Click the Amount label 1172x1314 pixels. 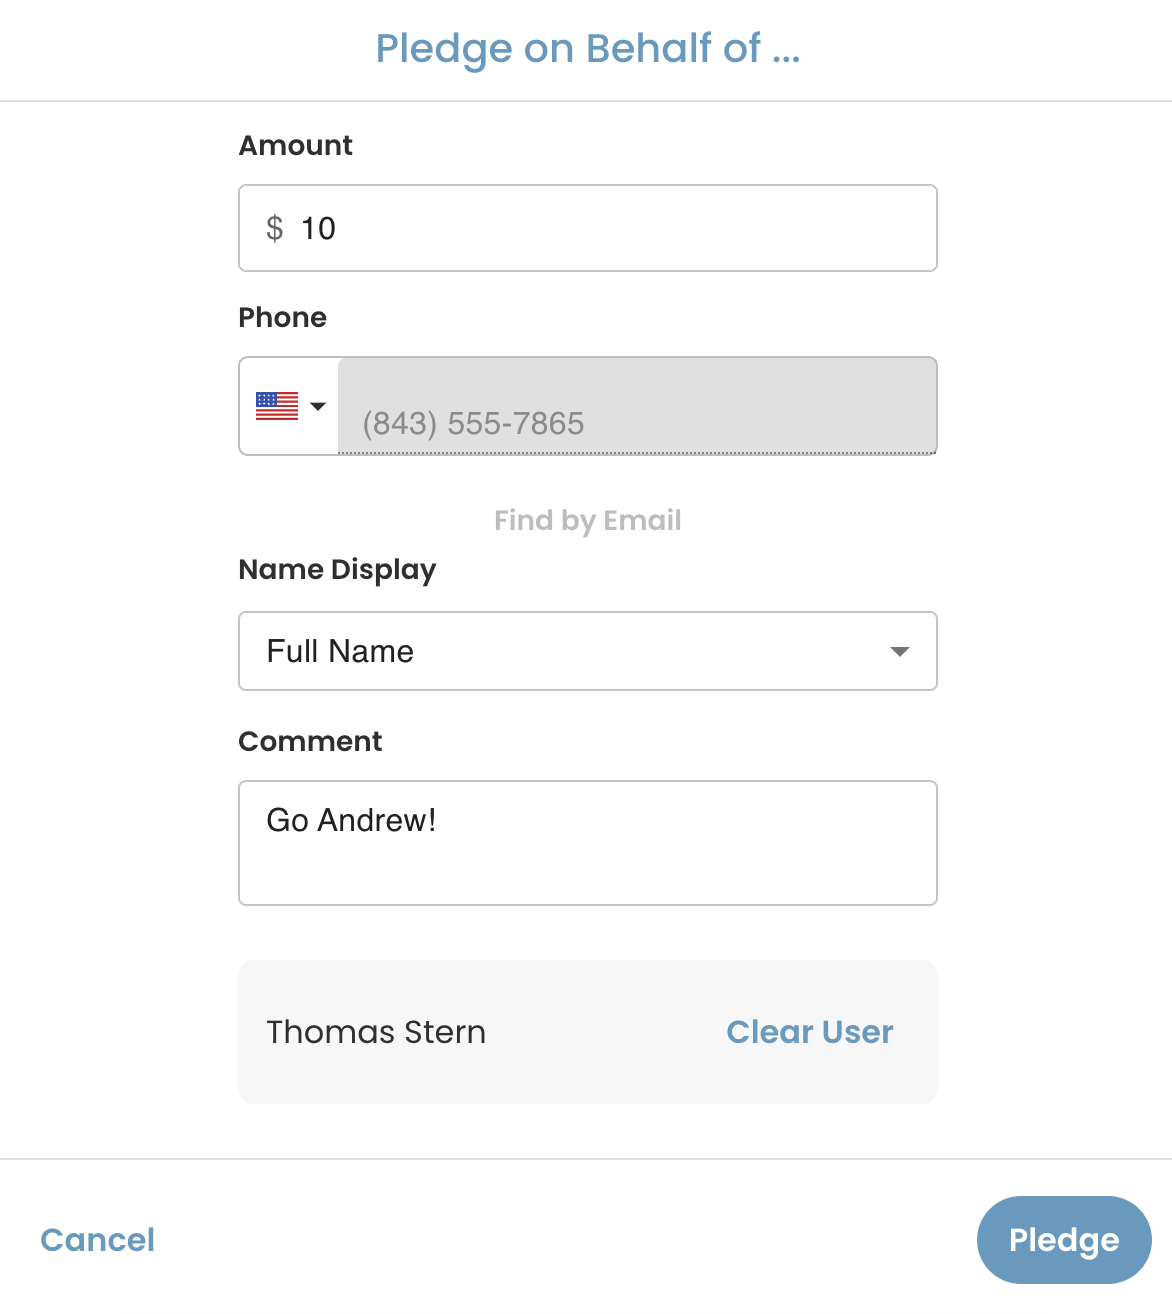[296, 146]
